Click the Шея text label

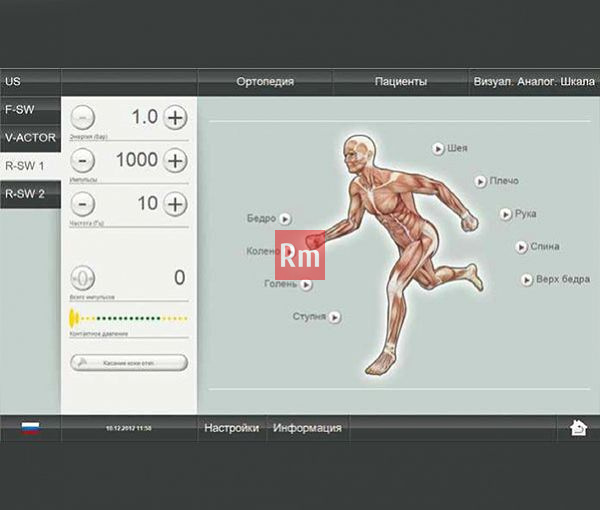457,148
